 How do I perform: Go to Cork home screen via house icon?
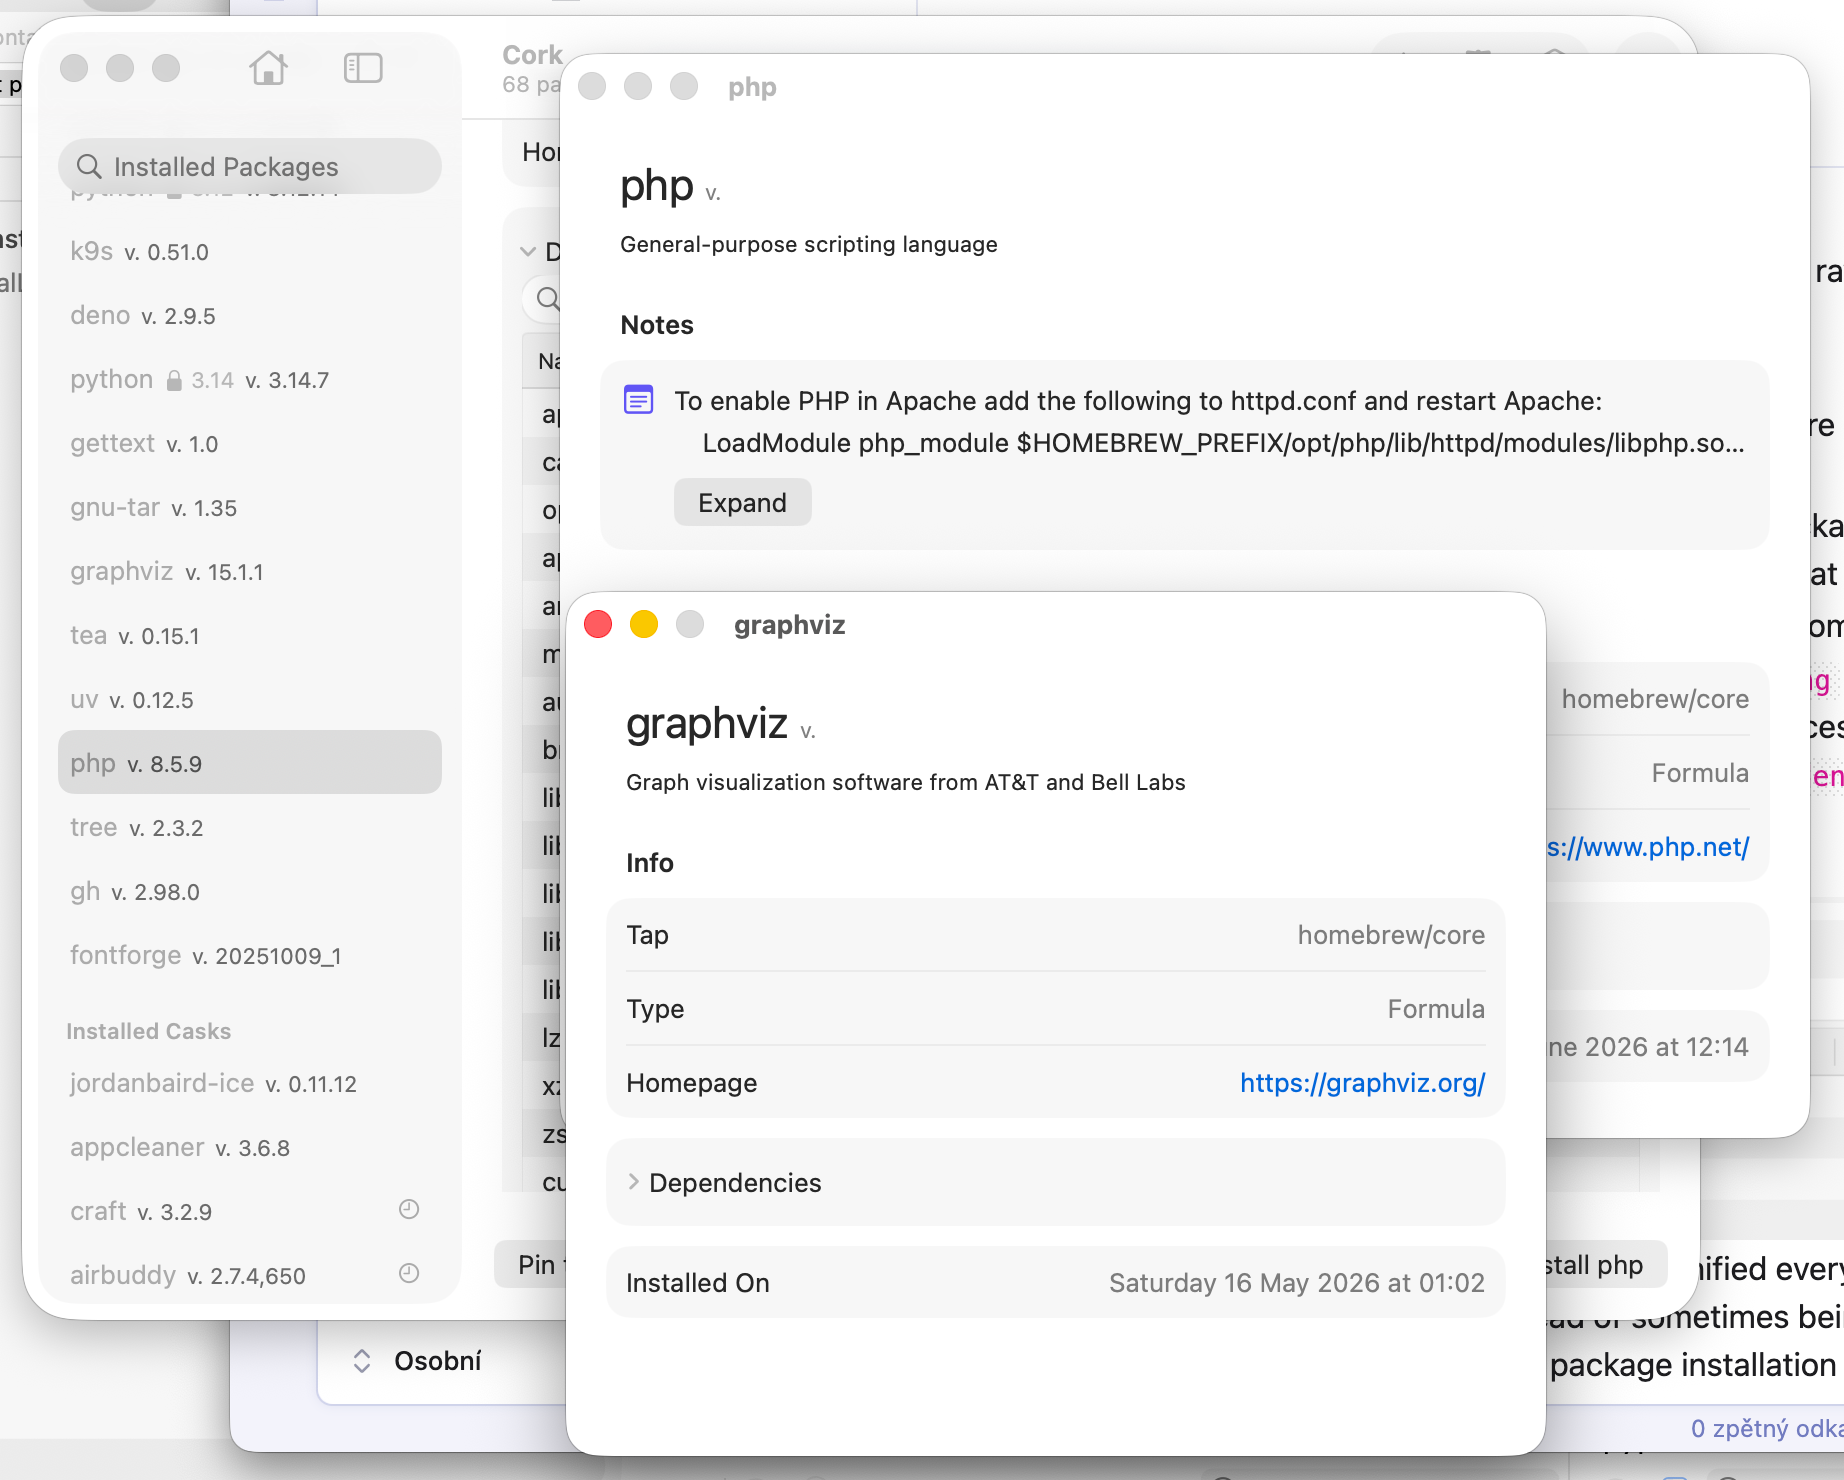click(268, 68)
